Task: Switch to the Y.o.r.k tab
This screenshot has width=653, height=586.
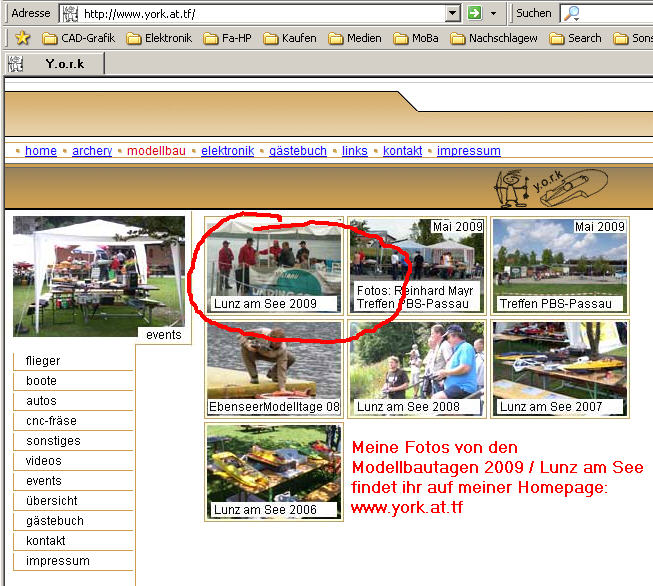Action: tap(65, 63)
